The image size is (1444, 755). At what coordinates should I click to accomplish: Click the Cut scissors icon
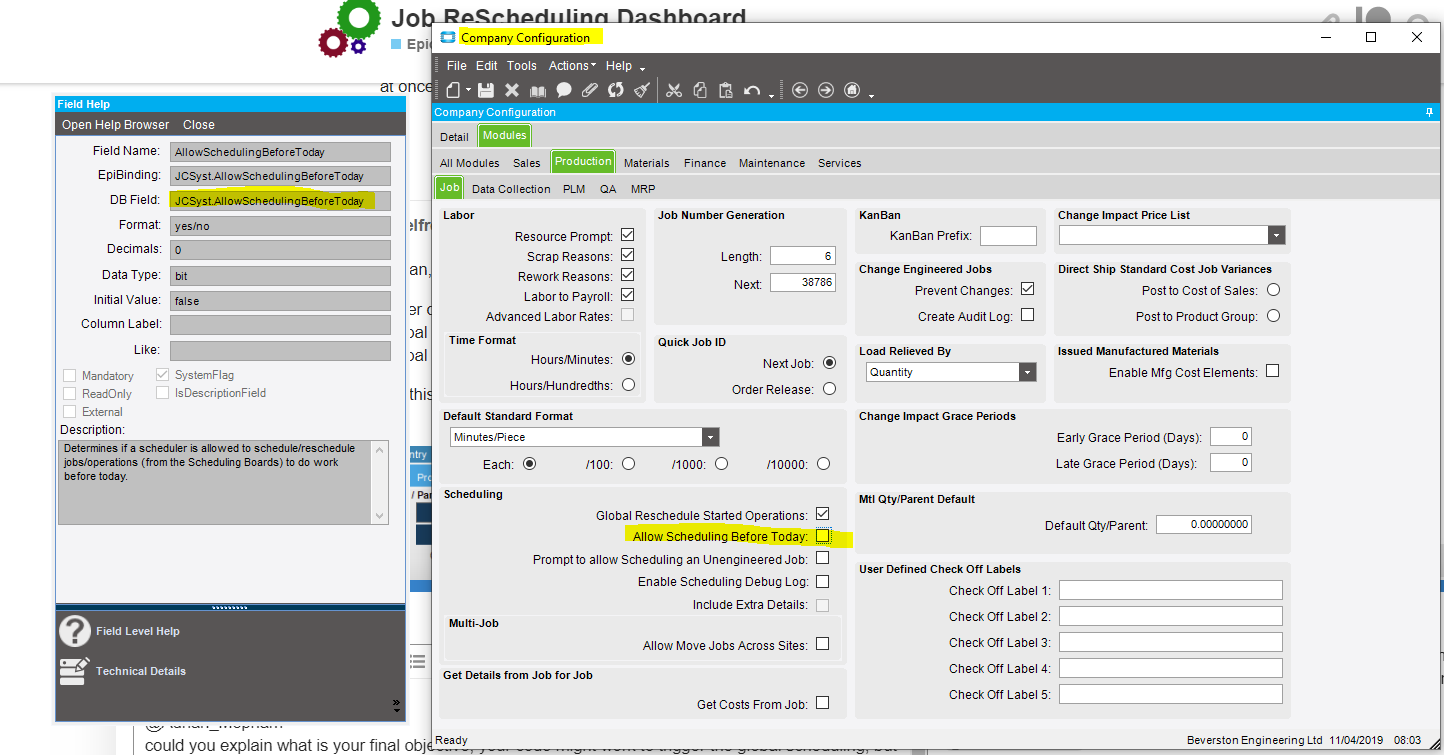coord(674,90)
